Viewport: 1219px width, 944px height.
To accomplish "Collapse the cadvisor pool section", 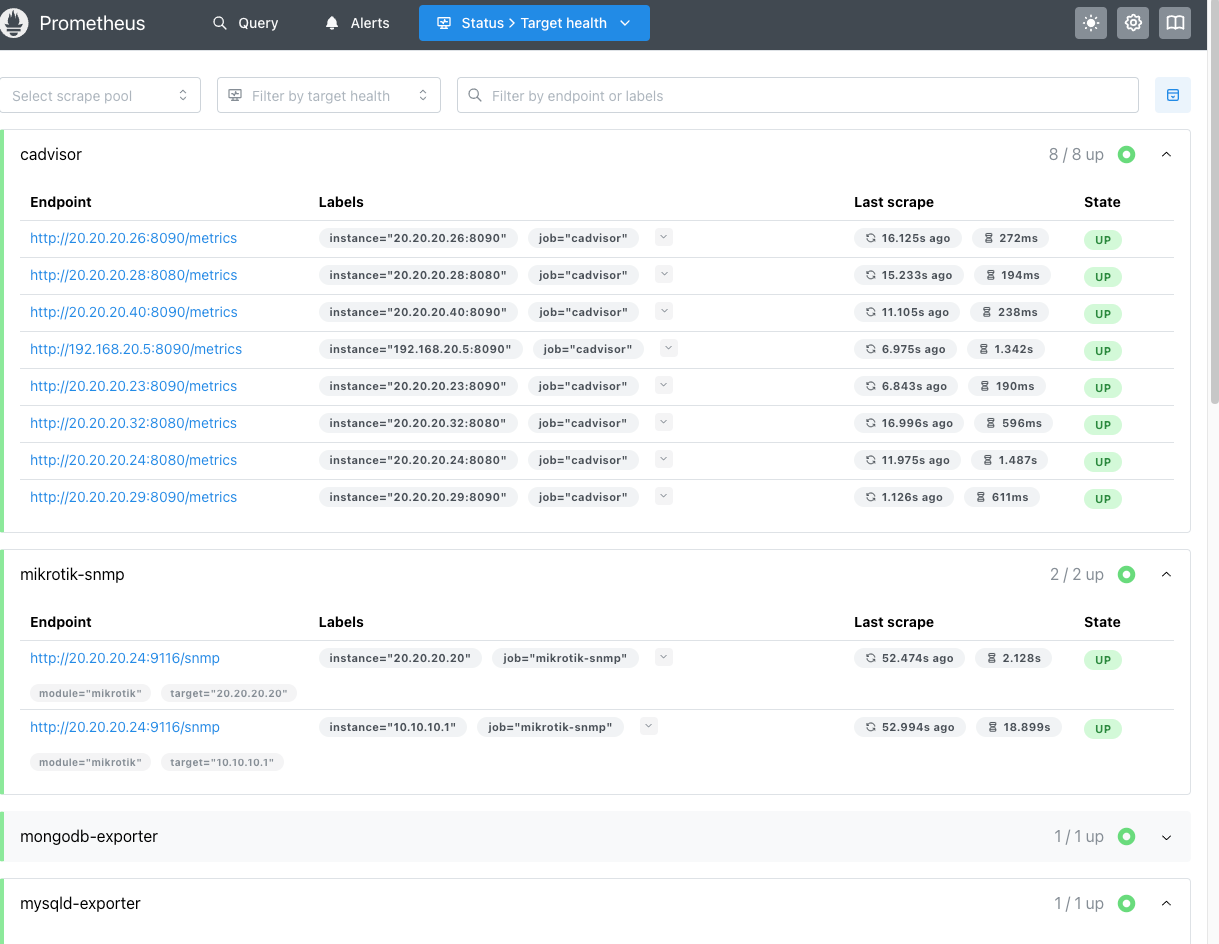I will [1166, 154].
